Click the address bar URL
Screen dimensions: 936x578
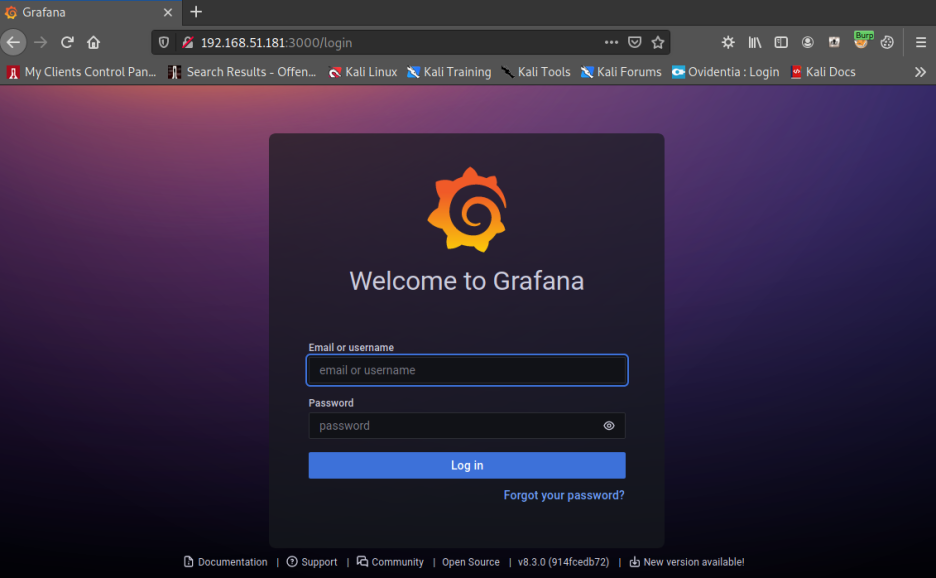pos(276,43)
